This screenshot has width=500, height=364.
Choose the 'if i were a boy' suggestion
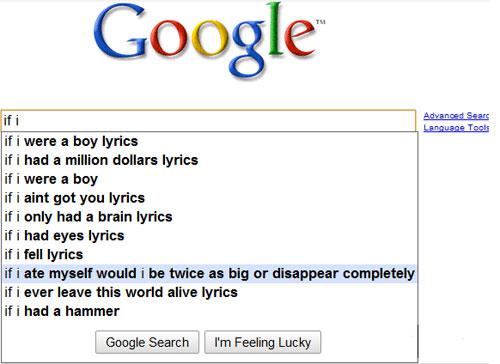tap(210, 179)
